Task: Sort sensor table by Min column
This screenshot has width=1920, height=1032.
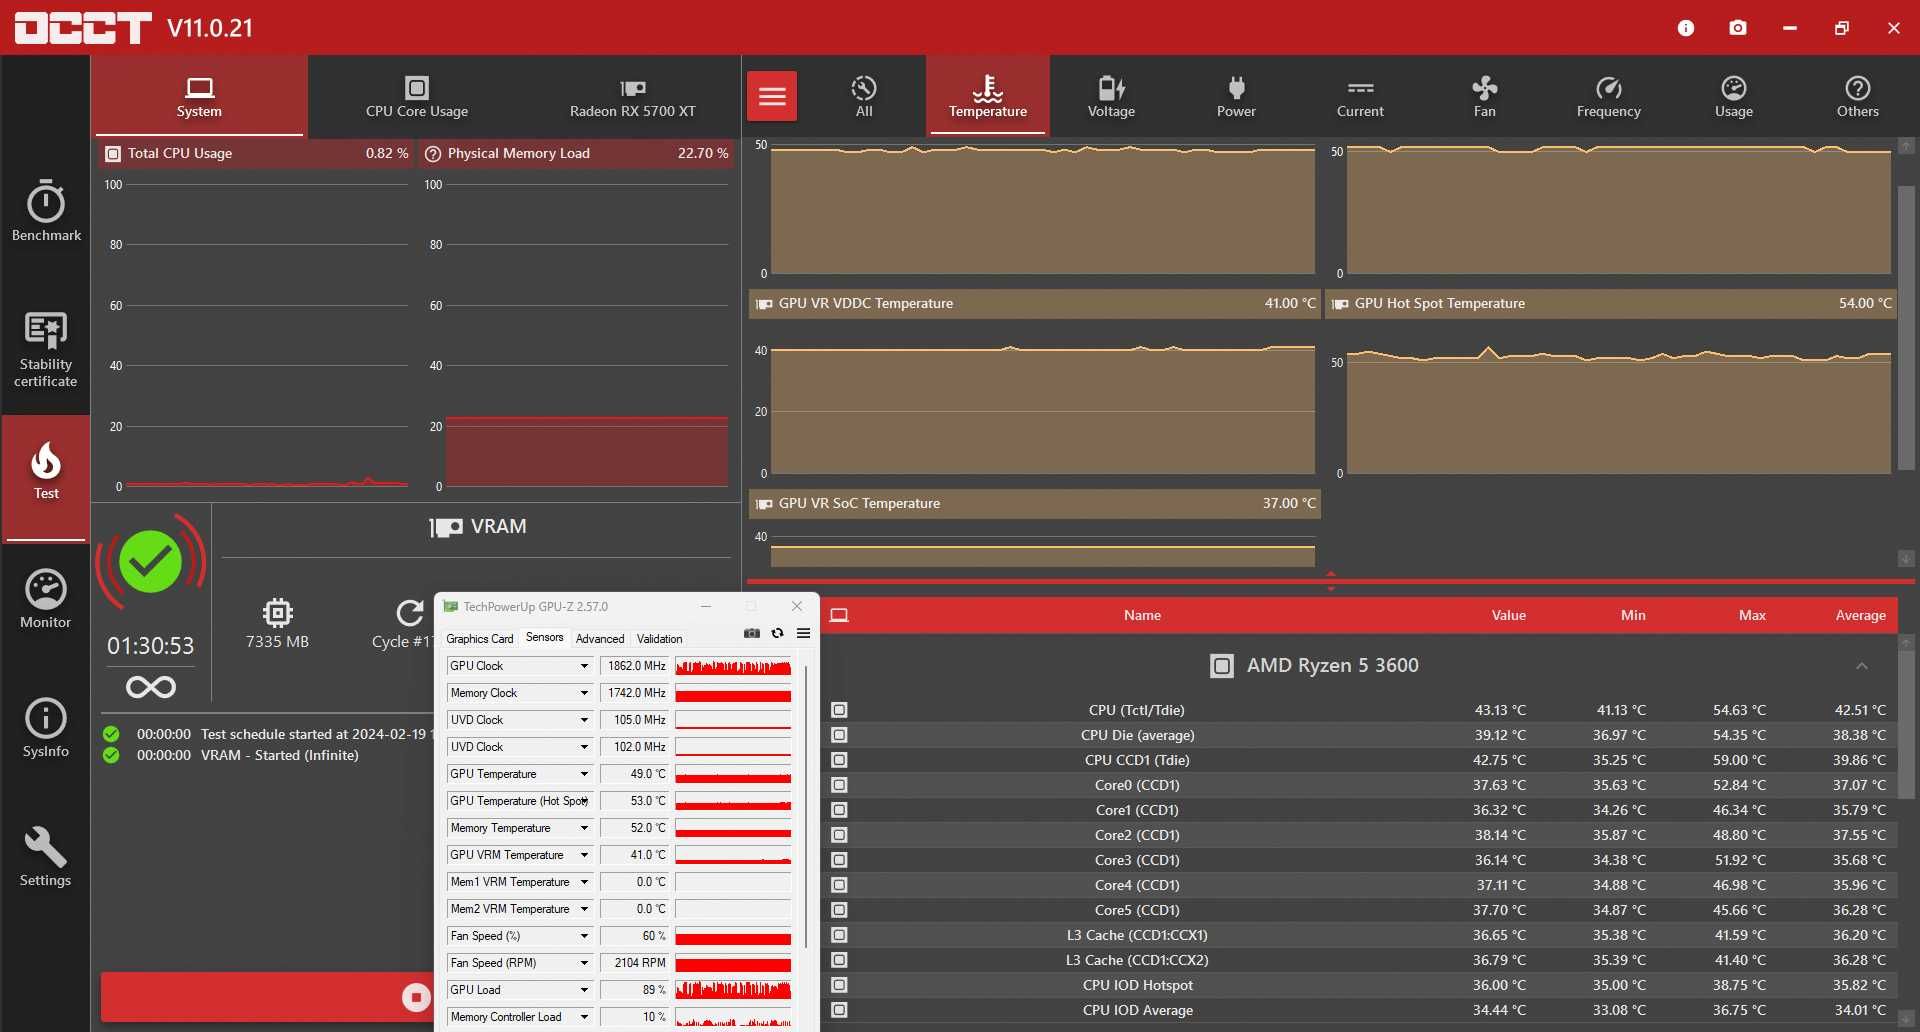Action: click(x=1633, y=615)
